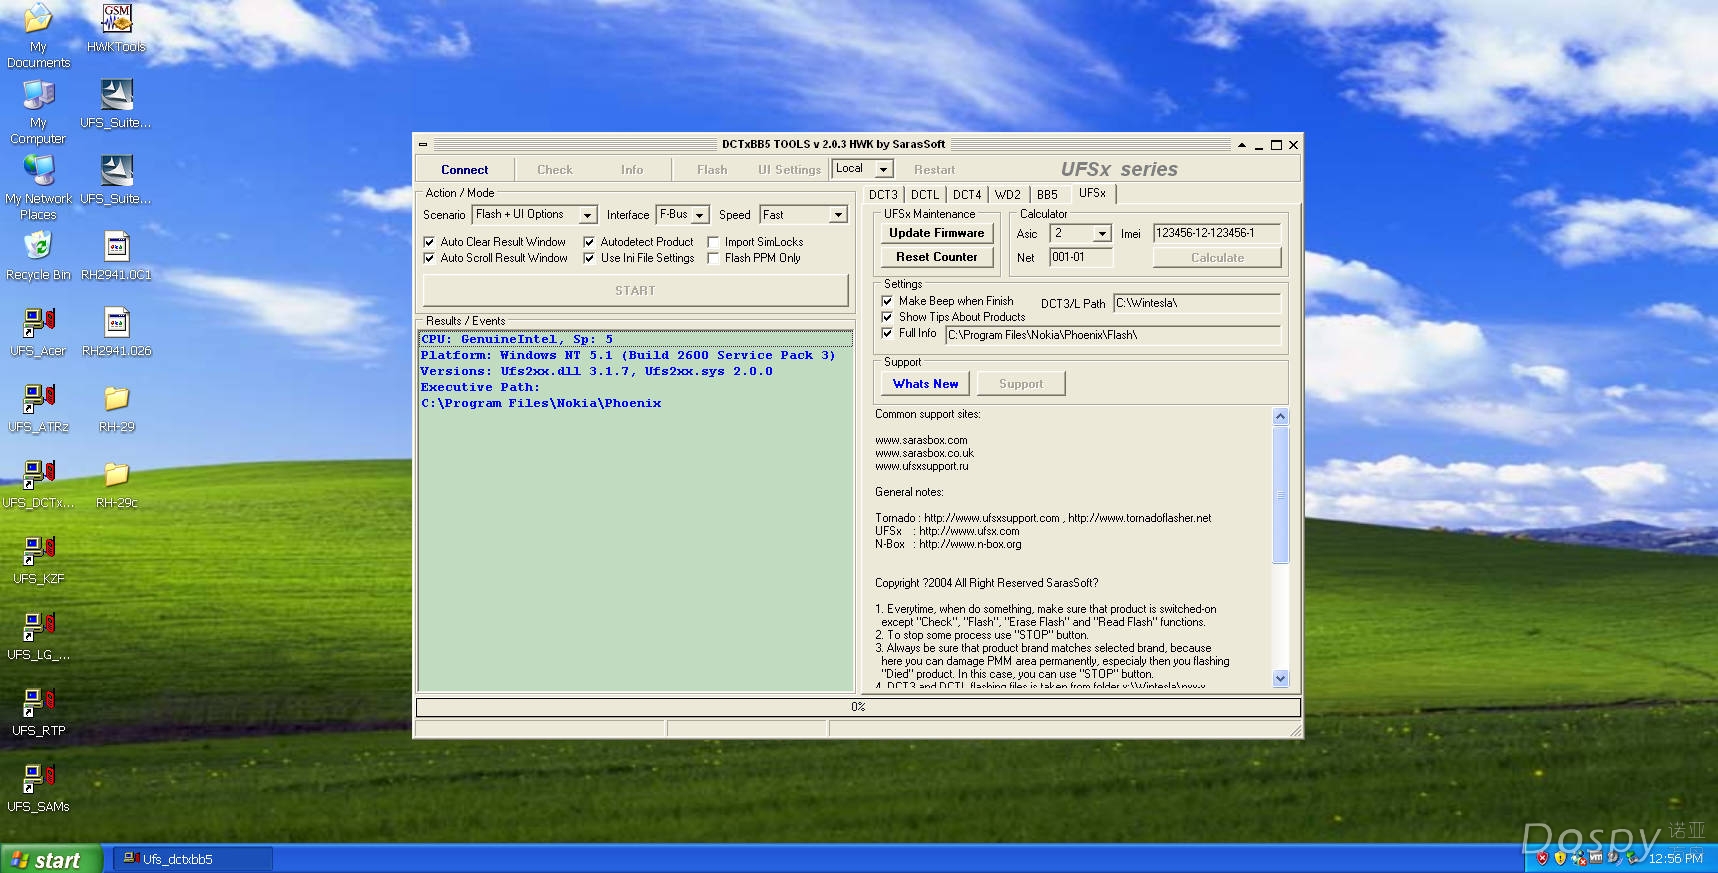This screenshot has height=873, width=1718.
Task: Open the RH-29c folder icon
Action: (x=116, y=483)
